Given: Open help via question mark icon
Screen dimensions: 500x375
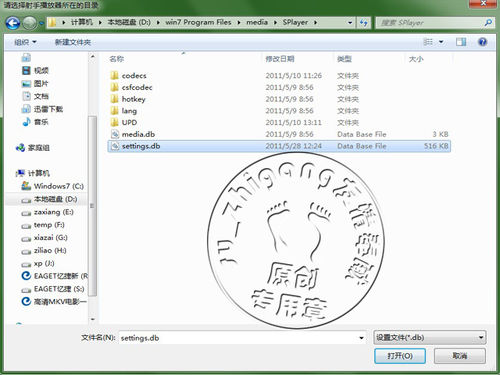Looking at the screenshot, I should click(x=482, y=42).
